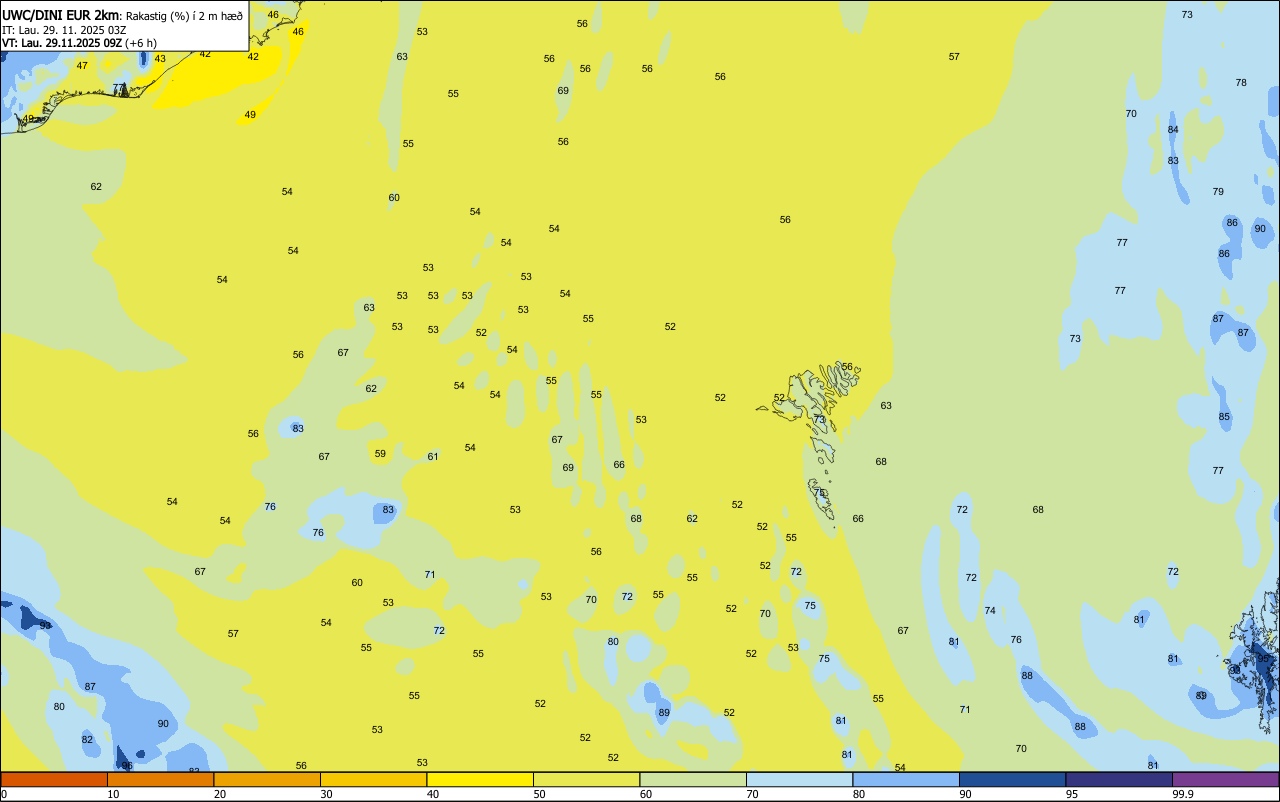Click the '99.9' legend scale label
The width and height of the screenshot is (1280, 802).
click(1183, 794)
